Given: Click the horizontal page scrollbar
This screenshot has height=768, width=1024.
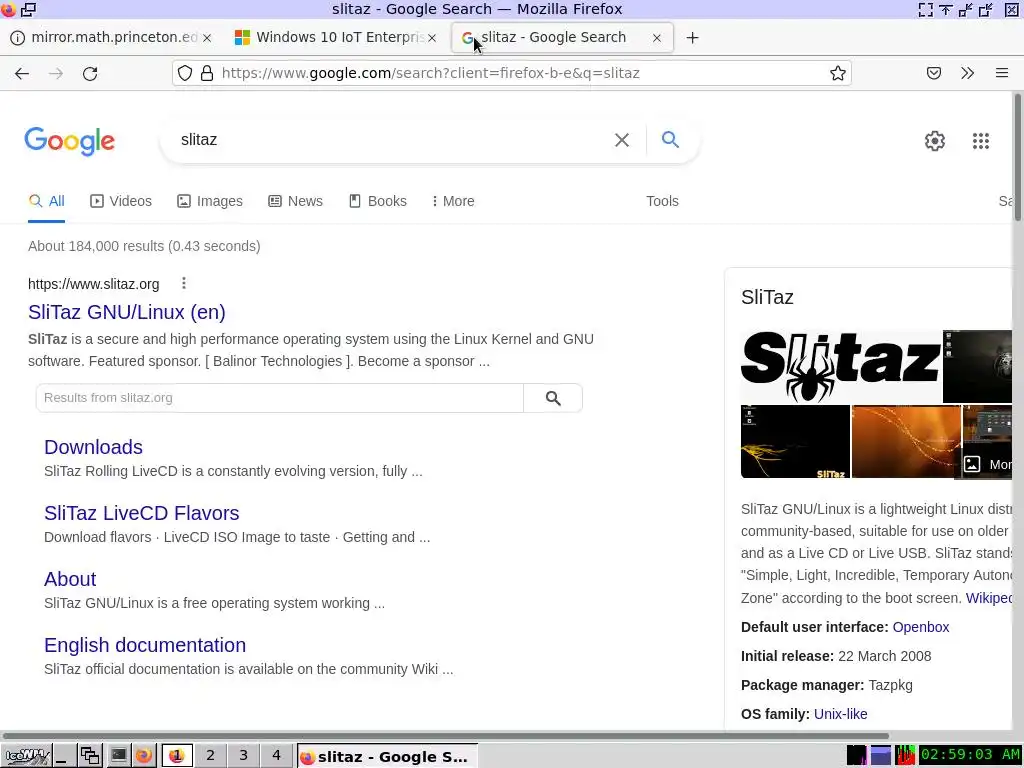Looking at the screenshot, I should click(x=445, y=736).
